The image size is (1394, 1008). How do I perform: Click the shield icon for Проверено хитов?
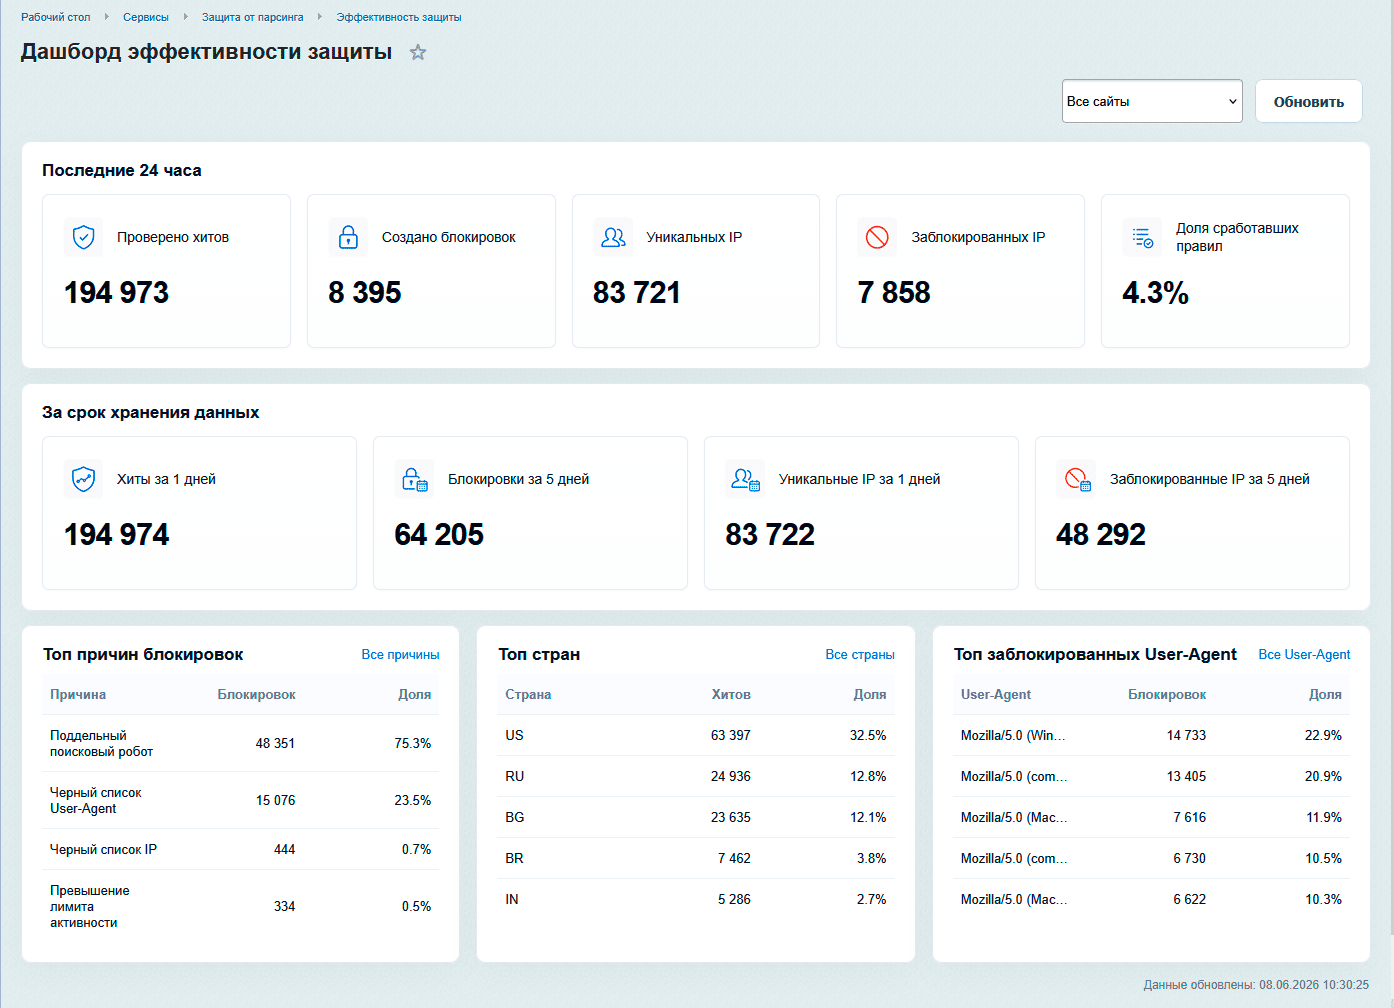tap(84, 237)
